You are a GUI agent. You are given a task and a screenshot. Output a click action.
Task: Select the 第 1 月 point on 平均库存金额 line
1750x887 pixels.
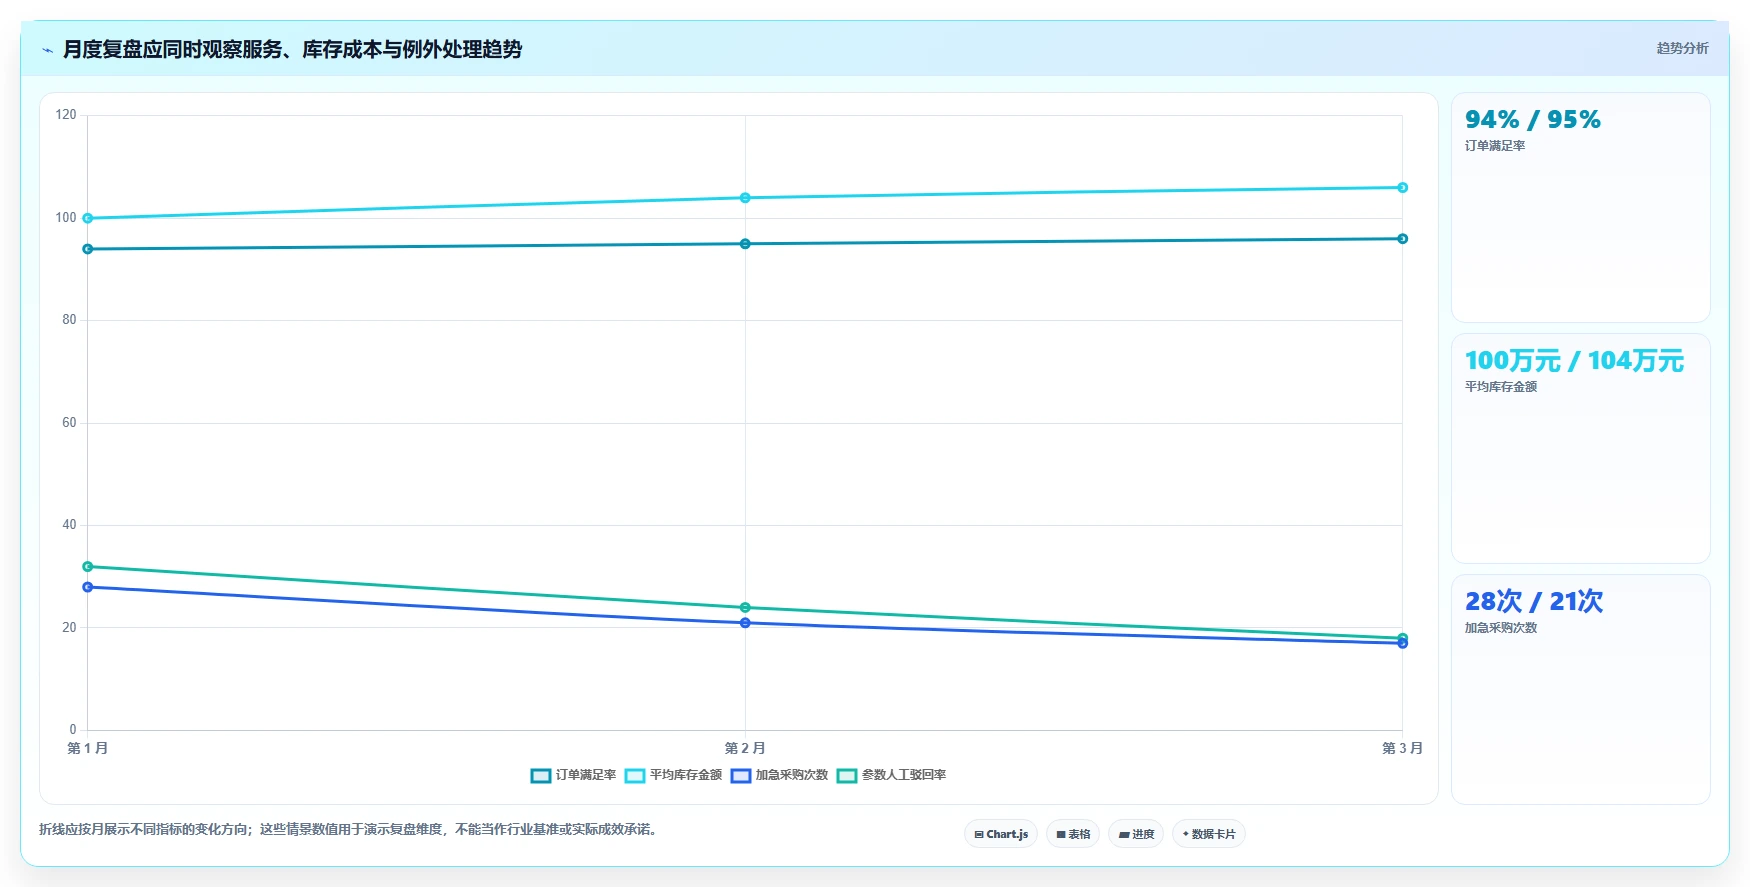[x=88, y=218]
